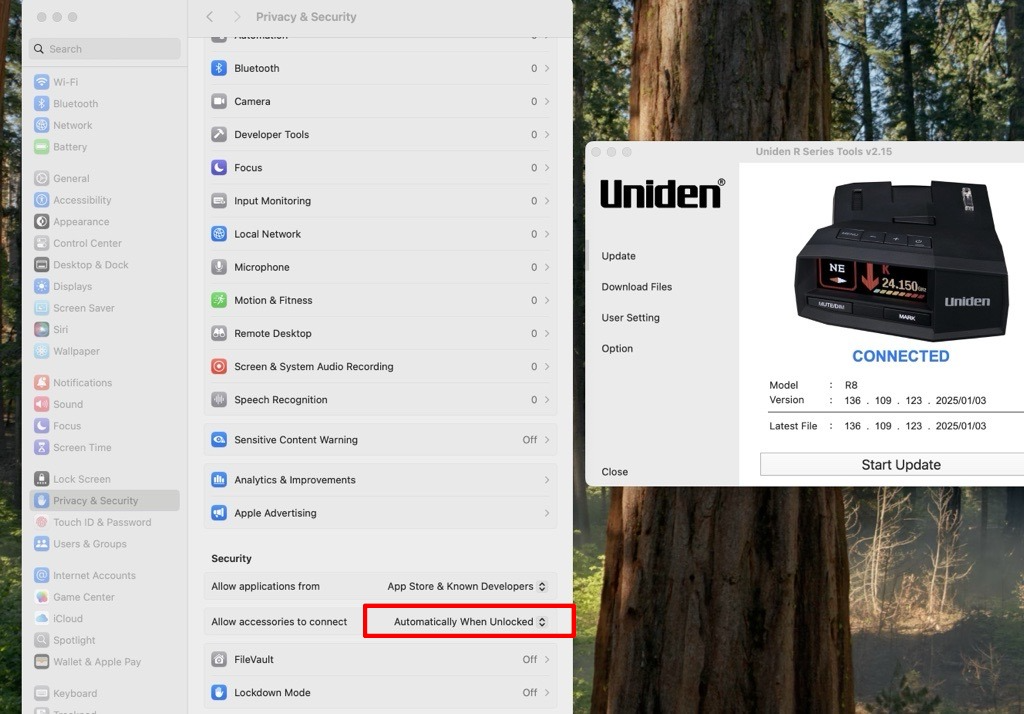Open Spotlight magnifier icon in sidebar
This screenshot has height=714, width=1024.
click(x=42, y=640)
